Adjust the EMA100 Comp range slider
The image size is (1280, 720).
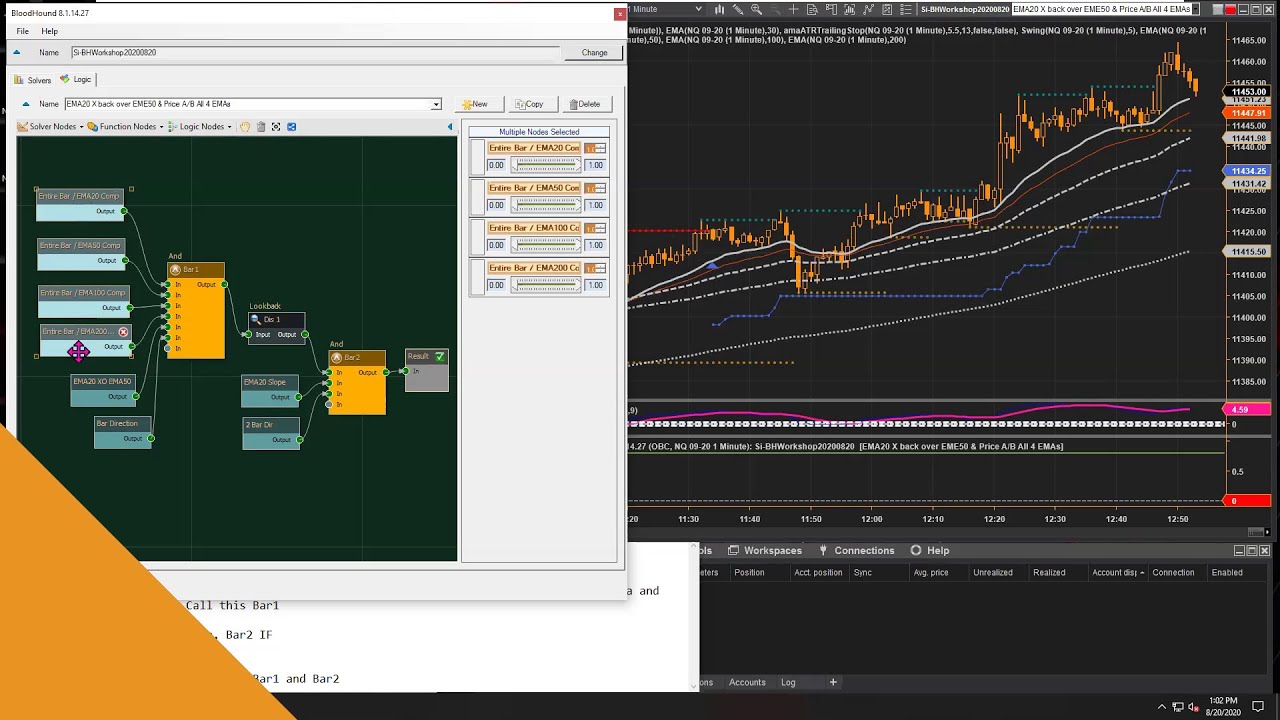click(546, 245)
